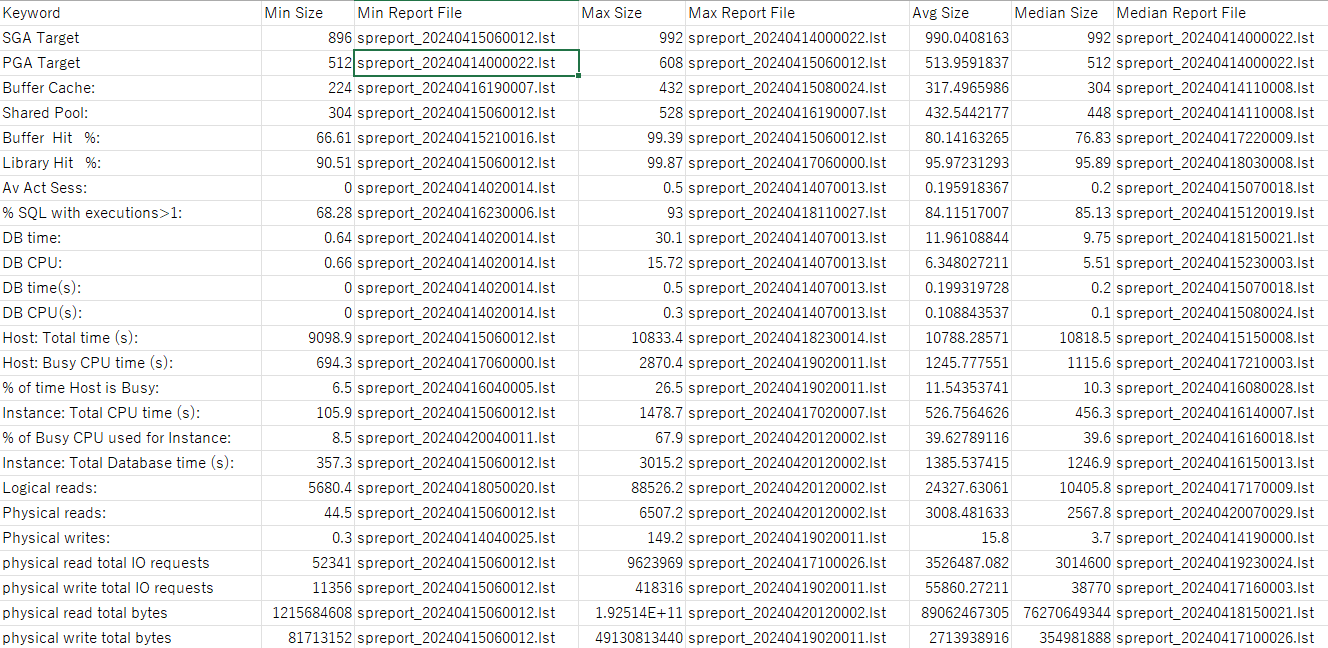Click the Buffer Cache: keyword cell
The image size is (1328, 648).
pyautogui.click(x=131, y=88)
